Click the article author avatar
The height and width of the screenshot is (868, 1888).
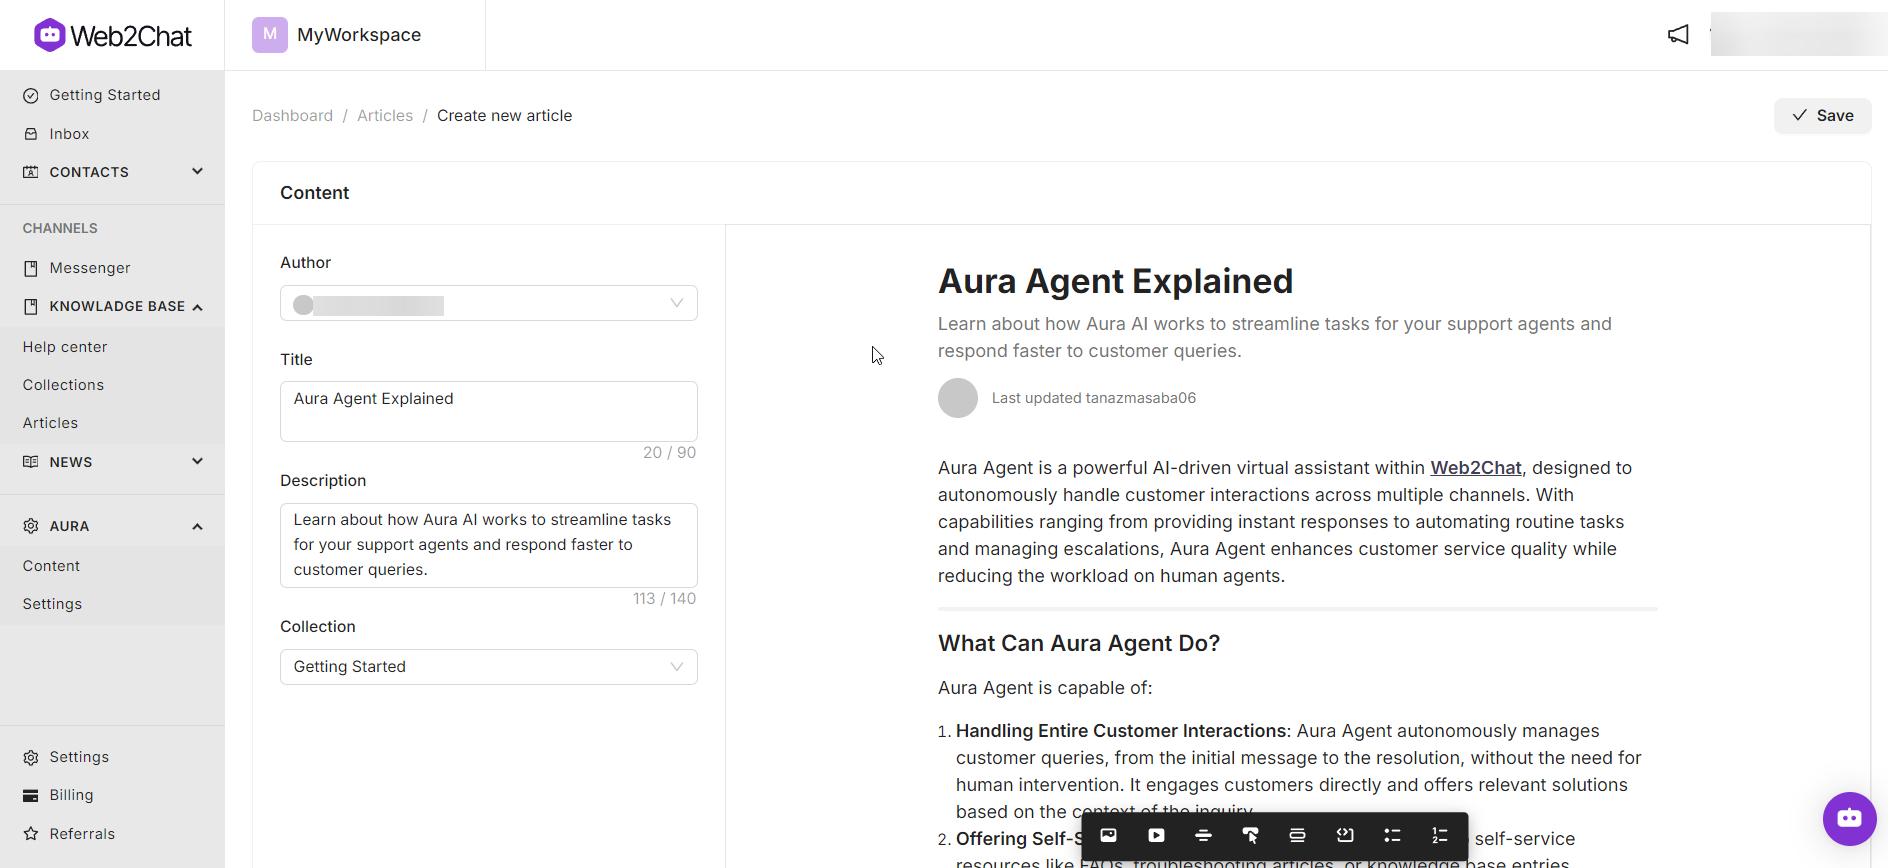tap(958, 398)
